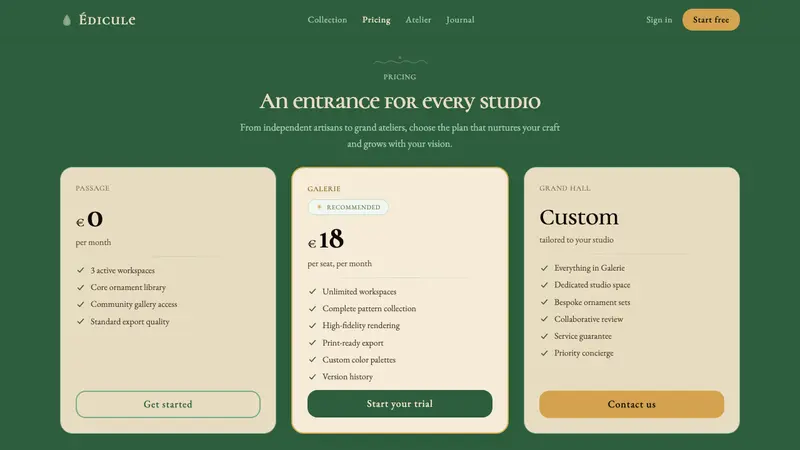Click checkmark beside Priority concierge

(544, 353)
